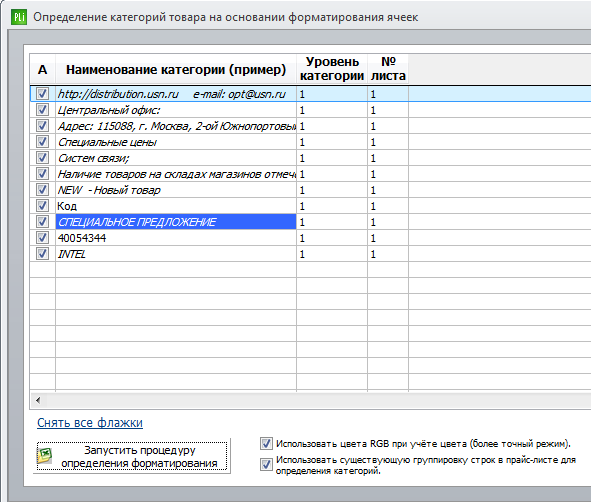This screenshot has width=591, height=502.
Task: Disable Использовать цвета RGB option
Action: (266, 444)
